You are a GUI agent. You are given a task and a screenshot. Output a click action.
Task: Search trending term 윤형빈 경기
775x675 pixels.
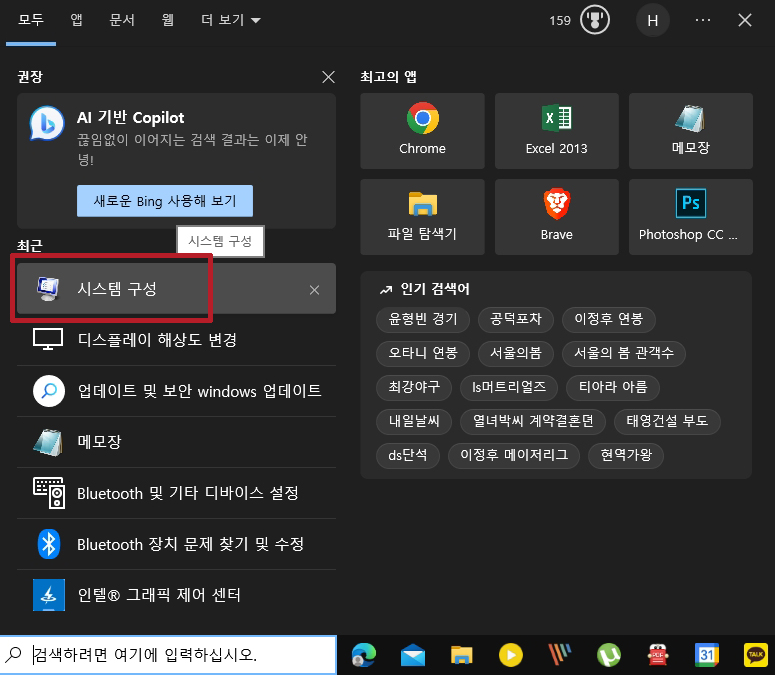coord(423,319)
